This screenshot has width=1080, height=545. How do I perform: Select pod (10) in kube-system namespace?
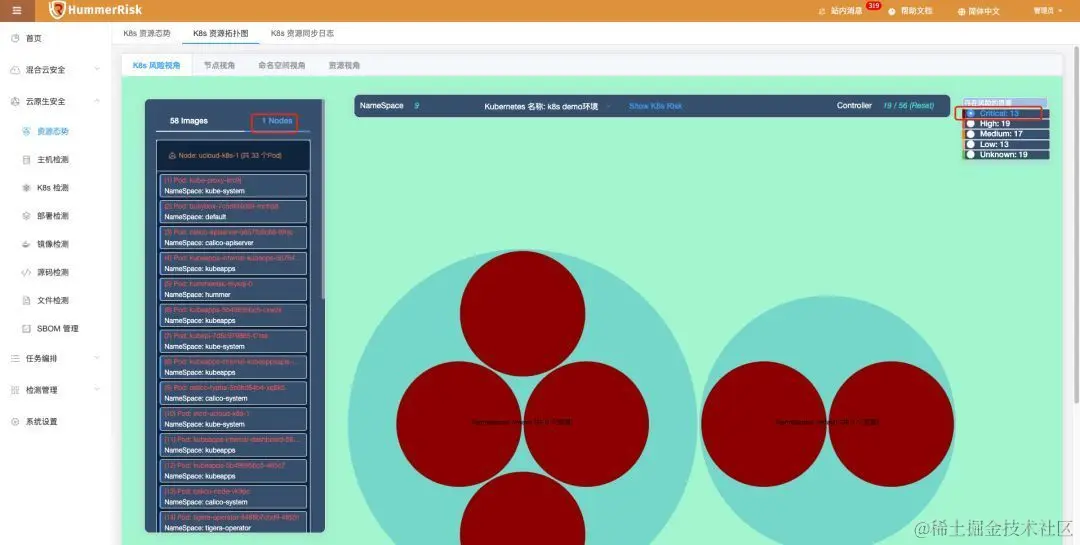click(x=233, y=419)
